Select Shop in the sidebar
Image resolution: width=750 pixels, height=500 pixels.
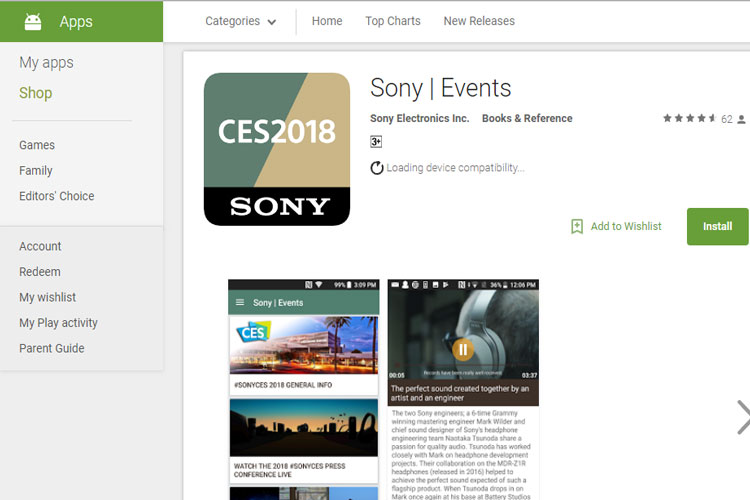35,93
